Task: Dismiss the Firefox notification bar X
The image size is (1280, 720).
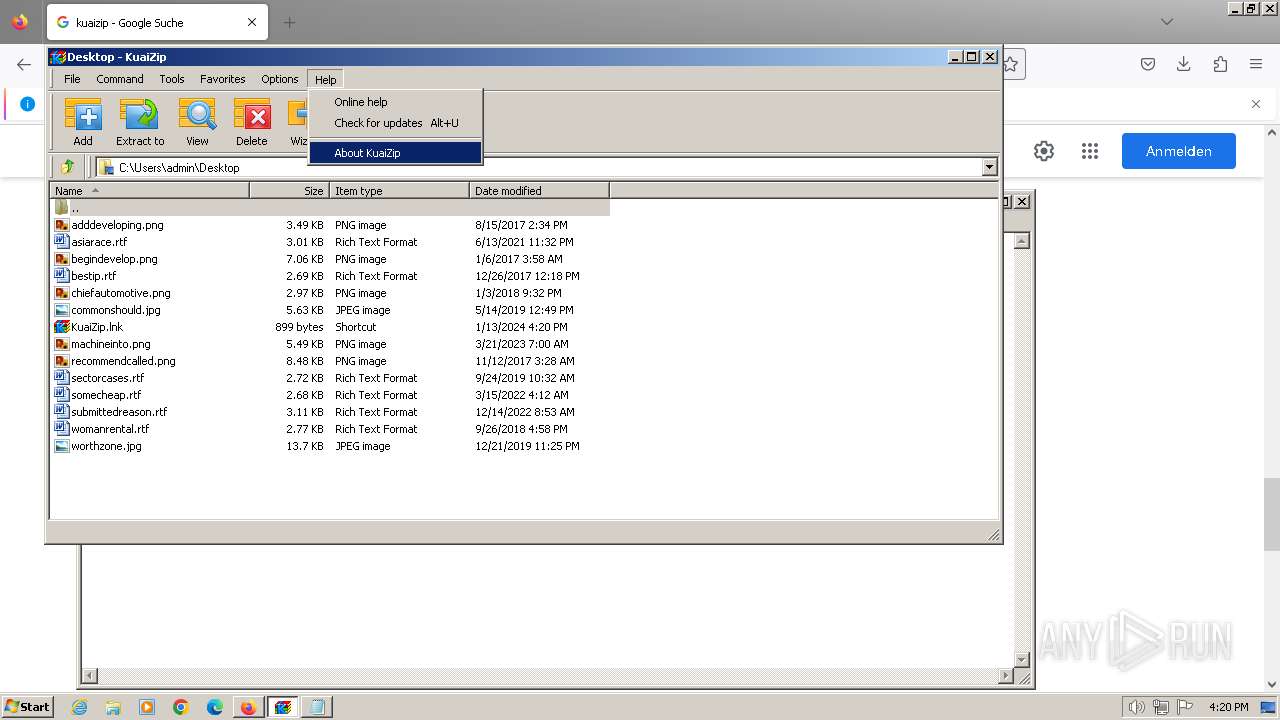Action: tap(1256, 104)
